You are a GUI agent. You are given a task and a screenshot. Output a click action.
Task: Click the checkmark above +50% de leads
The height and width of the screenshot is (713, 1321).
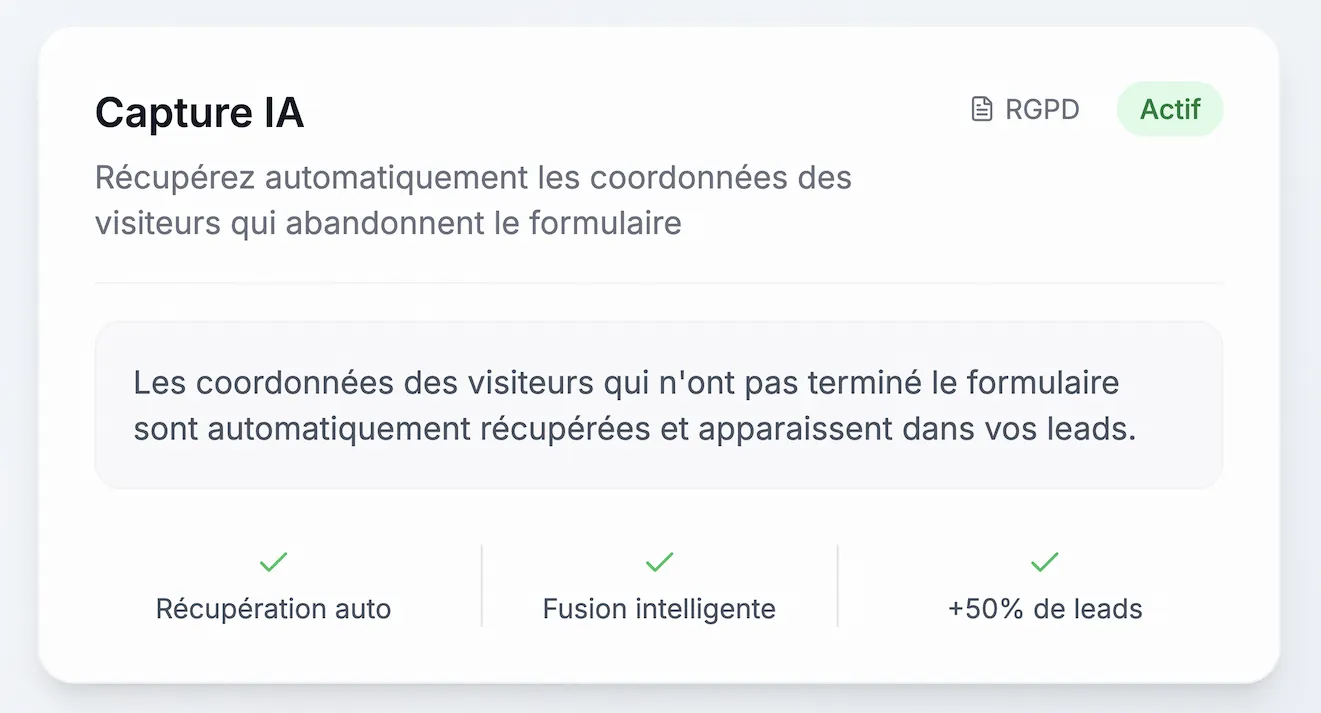pos(1044,562)
